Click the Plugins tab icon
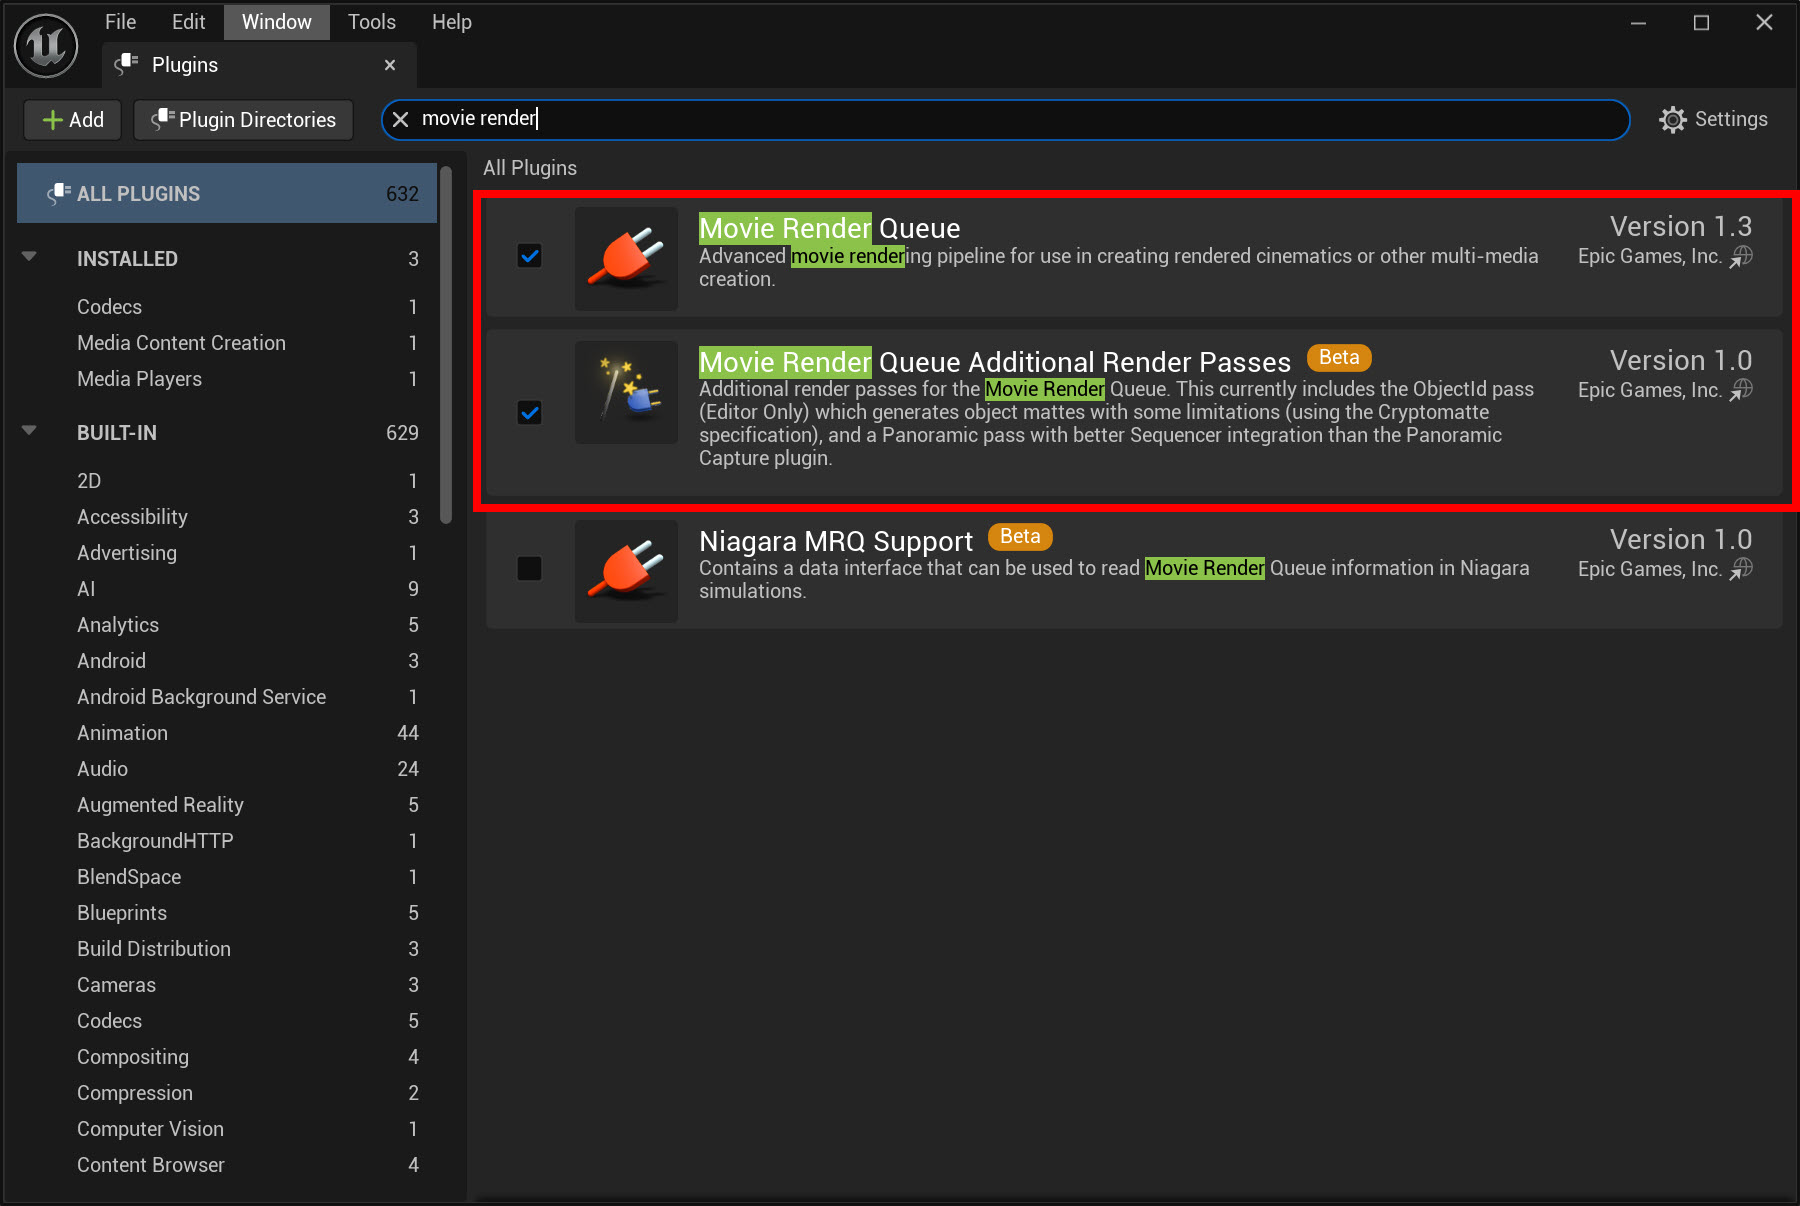Image resolution: width=1800 pixels, height=1206 pixels. [x=126, y=65]
